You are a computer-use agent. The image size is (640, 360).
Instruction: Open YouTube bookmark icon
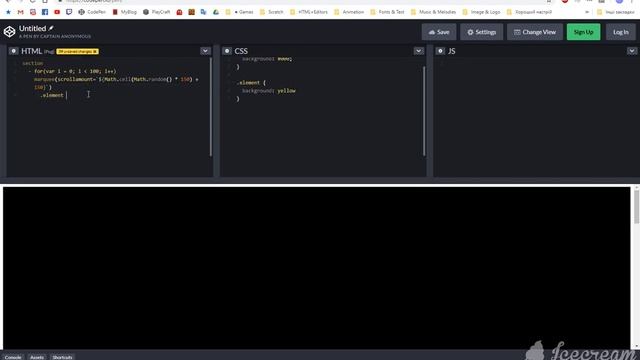(57, 12)
